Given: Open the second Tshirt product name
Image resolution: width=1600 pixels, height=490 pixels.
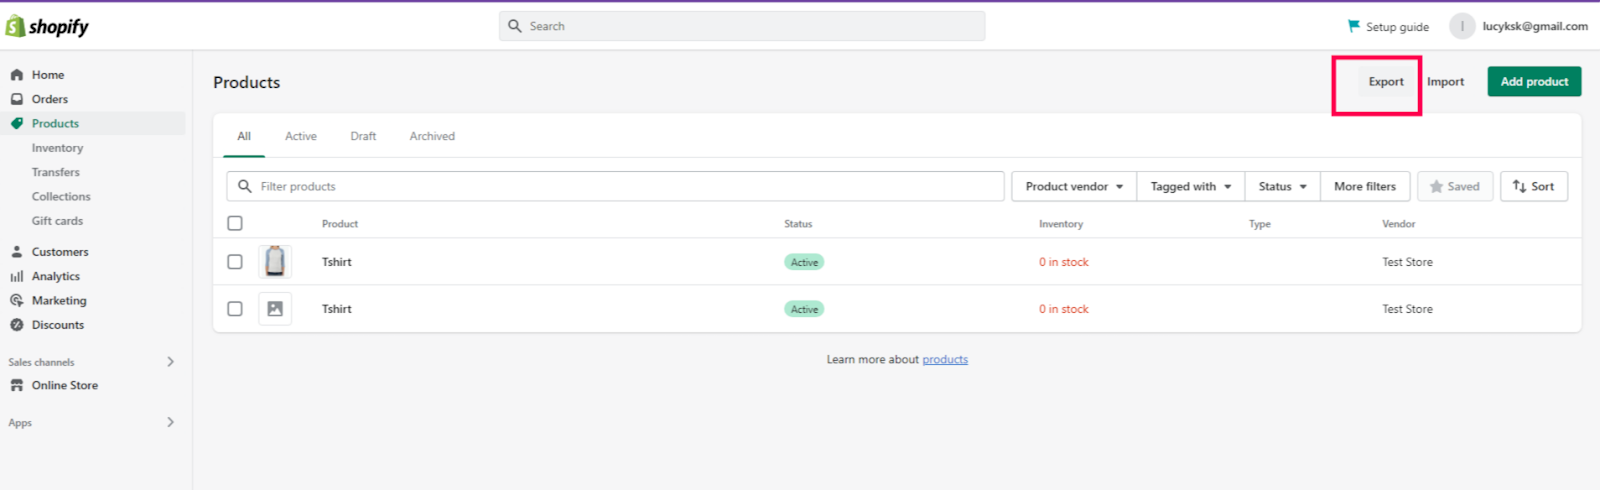Looking at the screenshot, I should (x=337, y=309).
